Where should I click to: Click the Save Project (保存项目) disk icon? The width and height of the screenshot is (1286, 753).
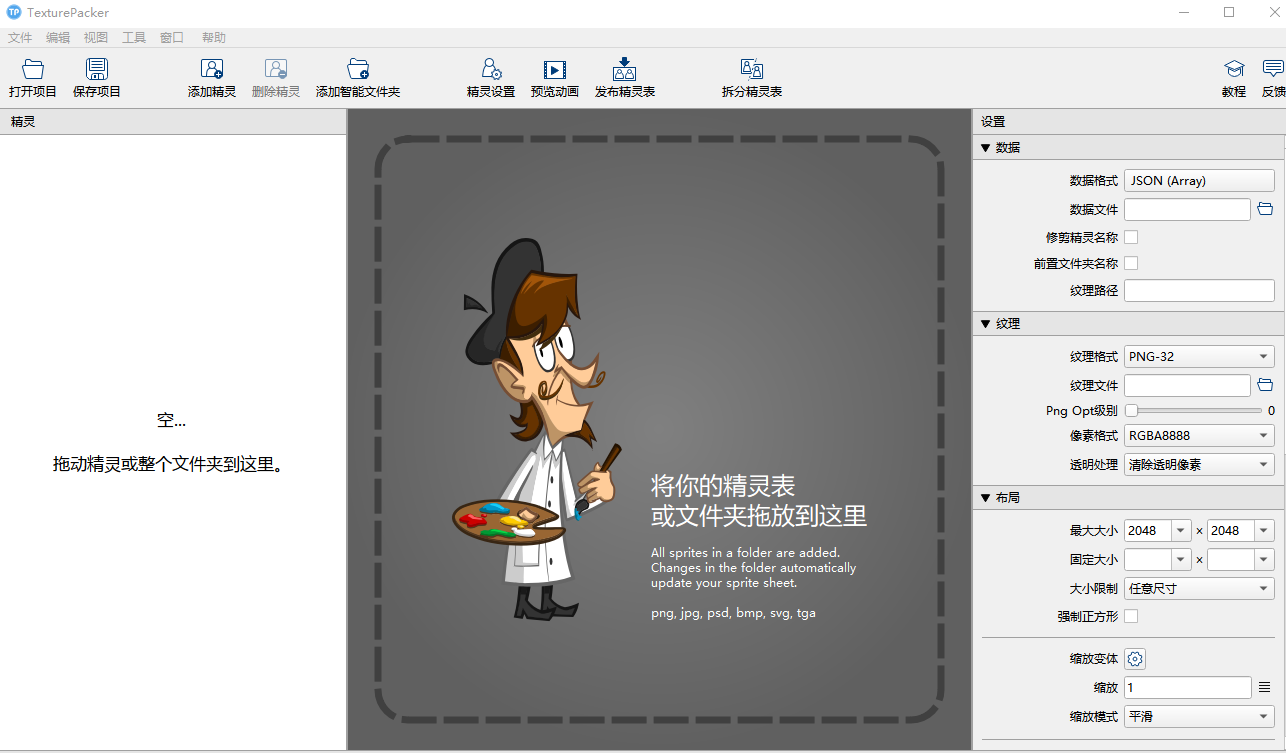97,69
